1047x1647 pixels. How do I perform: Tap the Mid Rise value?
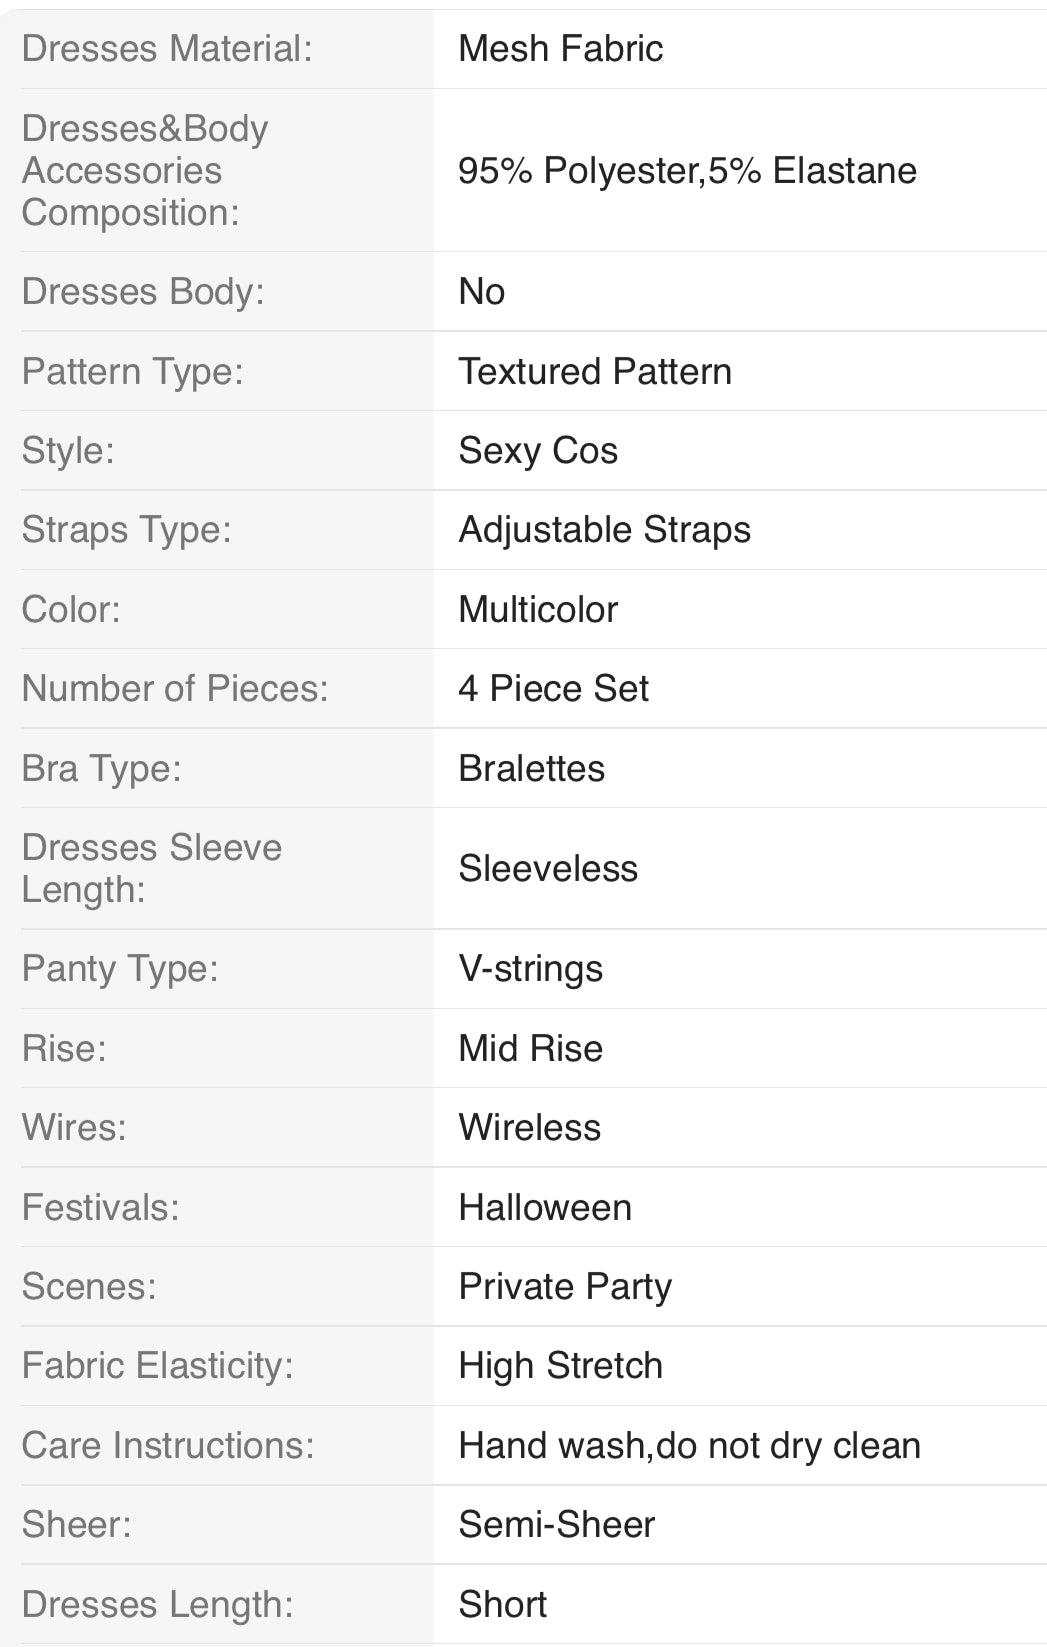tap(530, 1049)
